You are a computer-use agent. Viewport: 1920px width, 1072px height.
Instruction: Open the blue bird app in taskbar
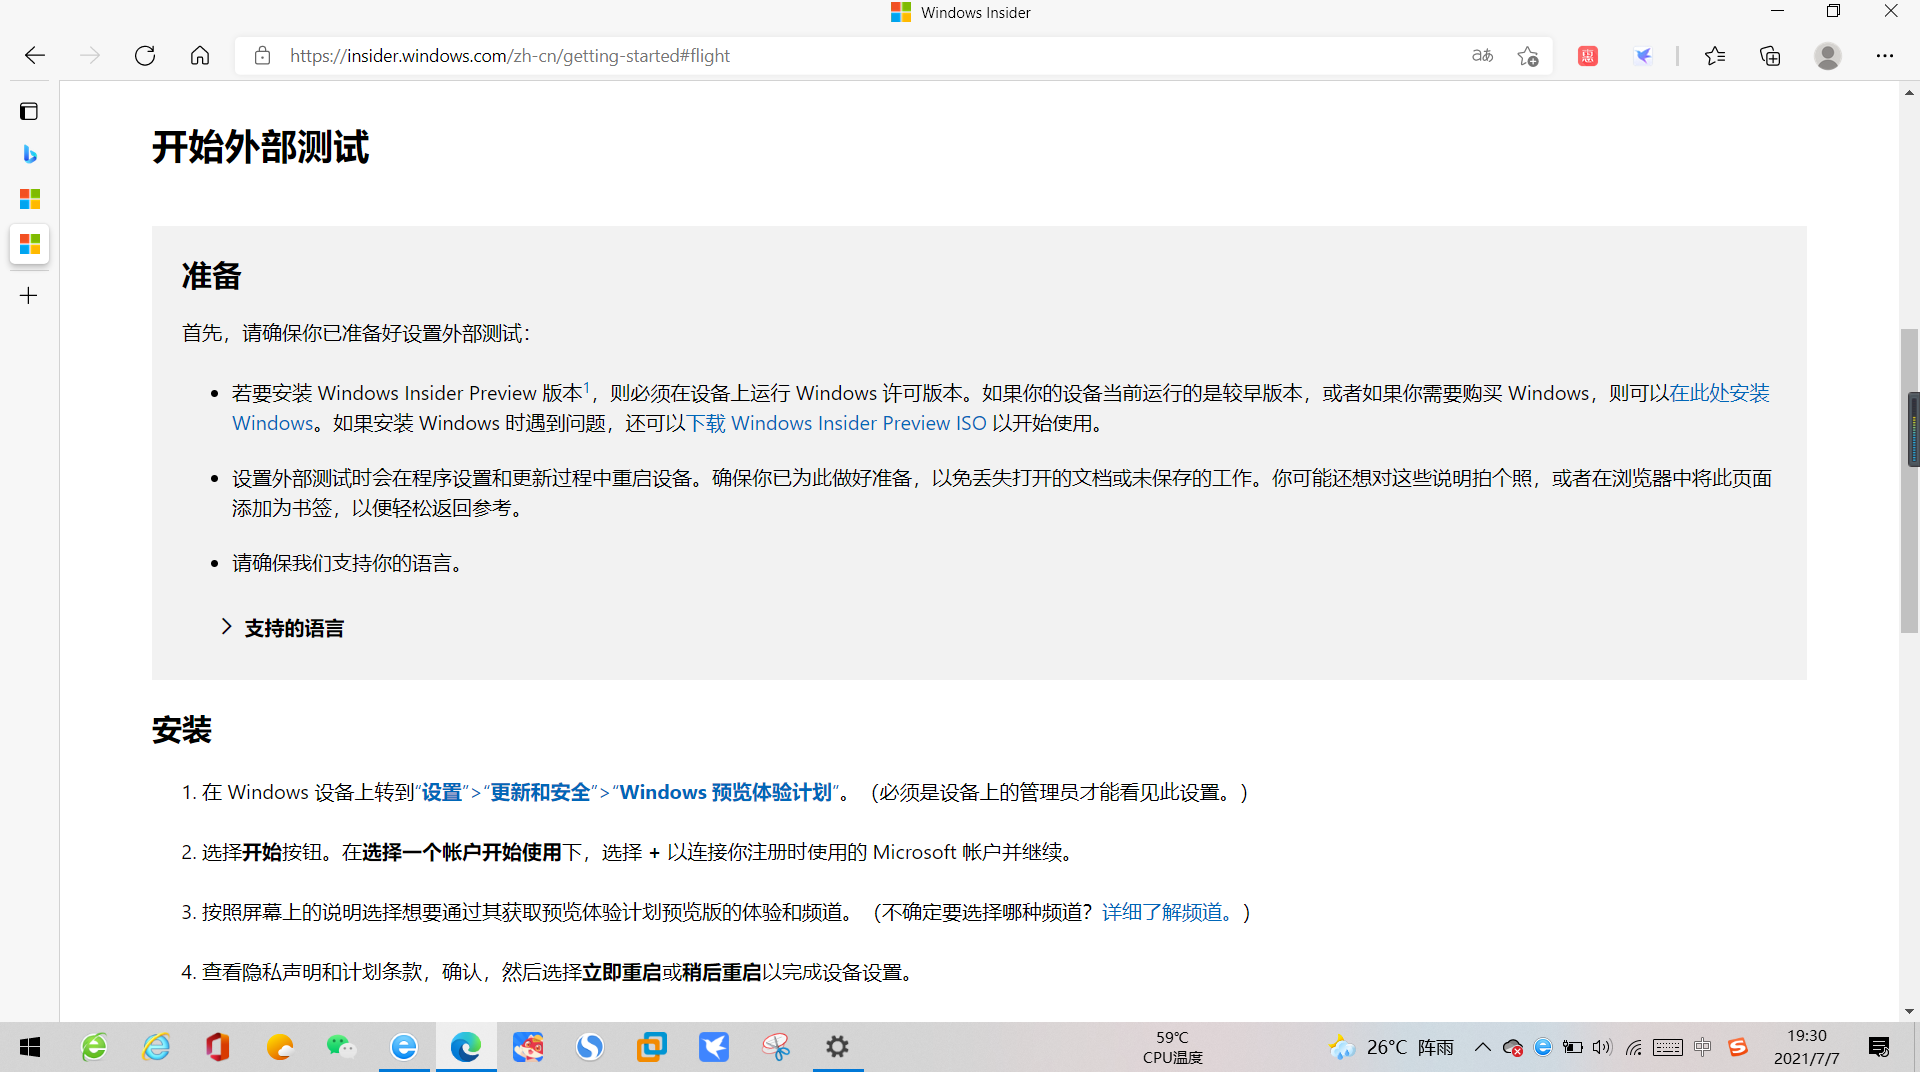tap(714, 1047)
